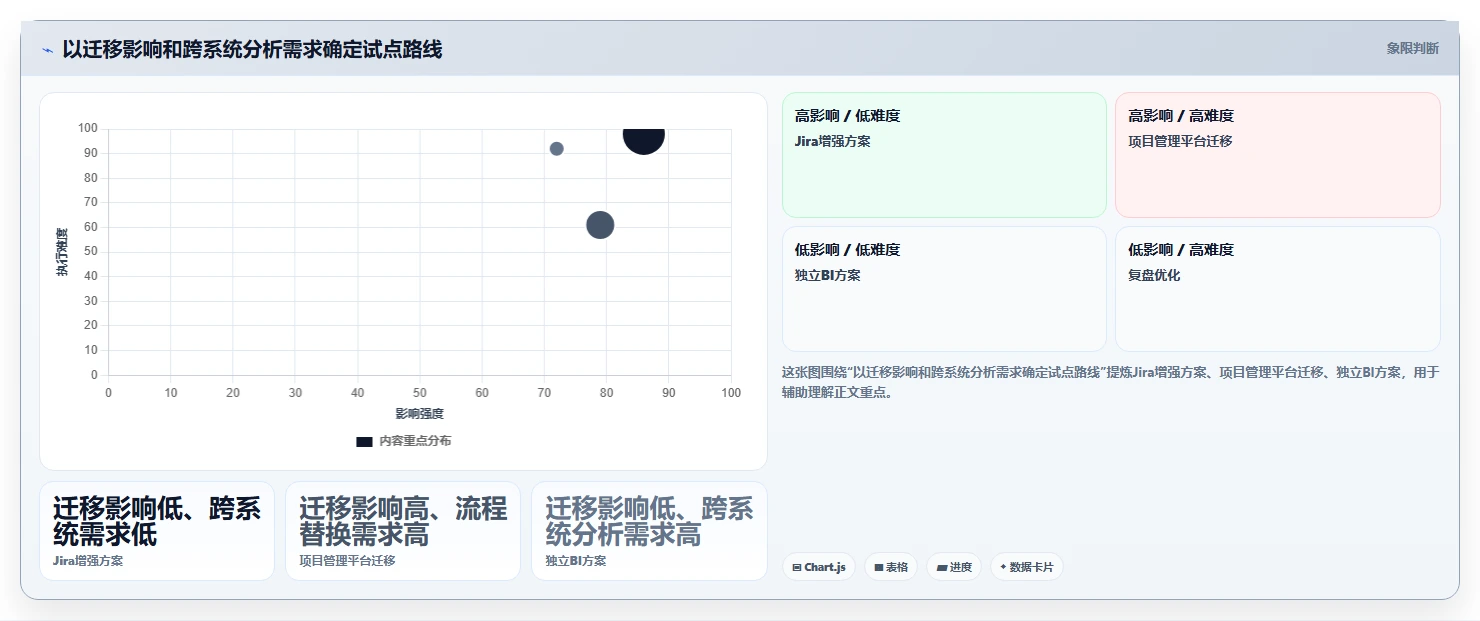Open the 高影响 / 低难度 quadrant card
The height and width of the screenshot is (621, 1480).
point(944,155)
